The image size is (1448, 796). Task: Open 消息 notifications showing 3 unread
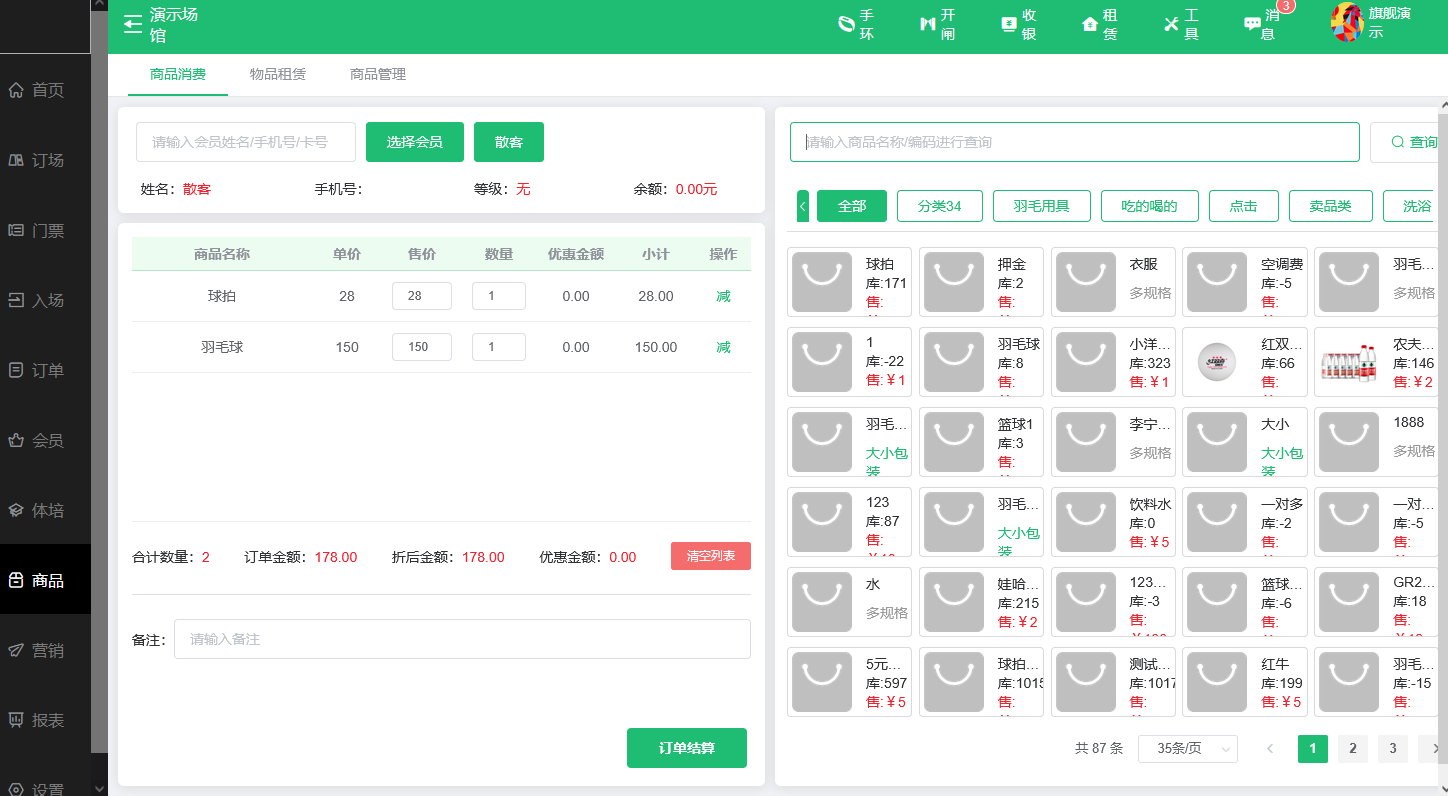(x=1251, y=22)
